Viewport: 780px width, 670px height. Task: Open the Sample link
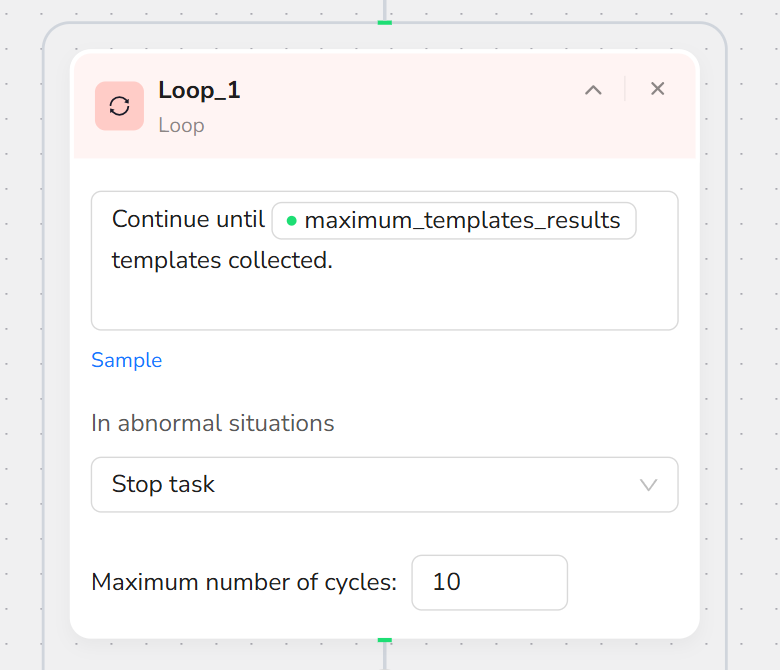[x=126, y=360]
